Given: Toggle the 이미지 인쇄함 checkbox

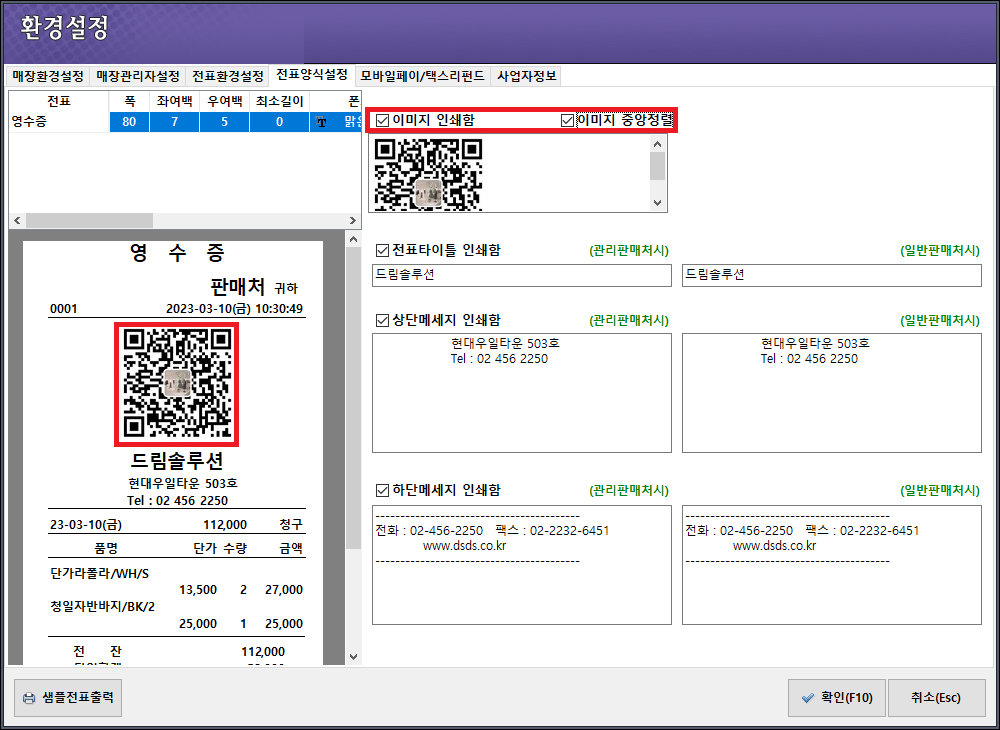Looking at the screenshot, I should click(382, 120).
